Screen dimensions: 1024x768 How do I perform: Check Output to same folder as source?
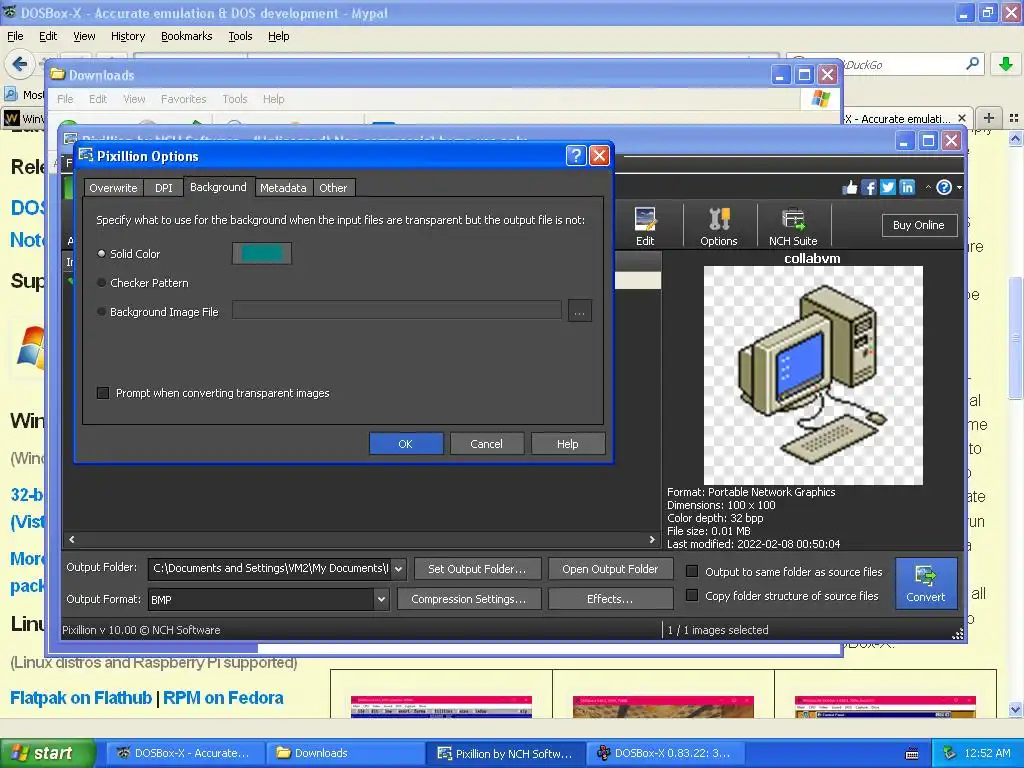click(692, 571)
